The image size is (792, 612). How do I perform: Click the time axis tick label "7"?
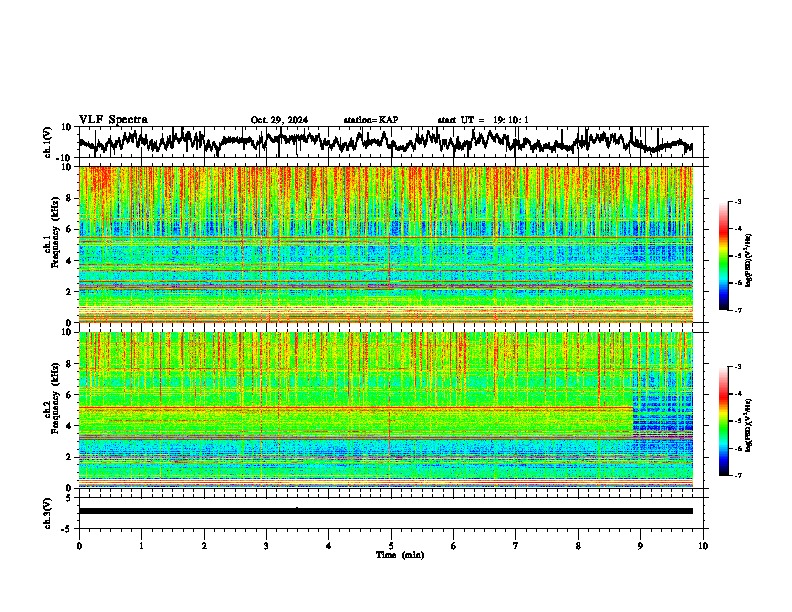coord(516,546)
